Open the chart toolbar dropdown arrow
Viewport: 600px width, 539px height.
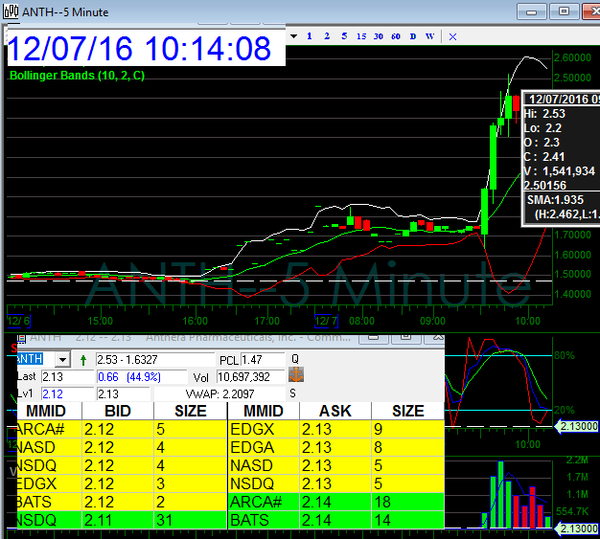[x=293, y=36]
